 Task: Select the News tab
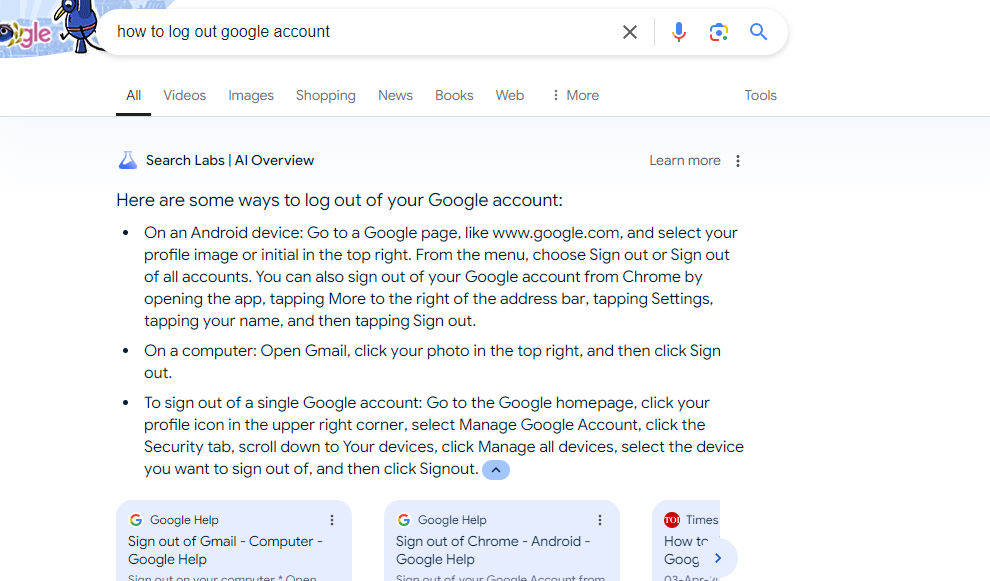click(x=395, y=95)
